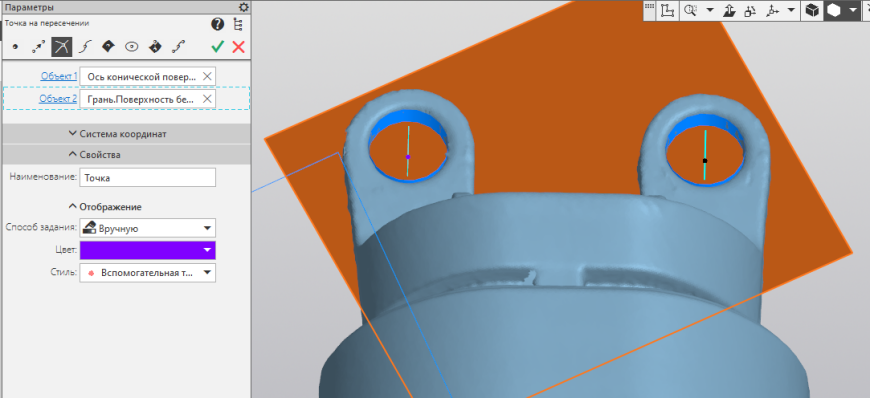Click the rotate view orientation icon

point(751,11)
